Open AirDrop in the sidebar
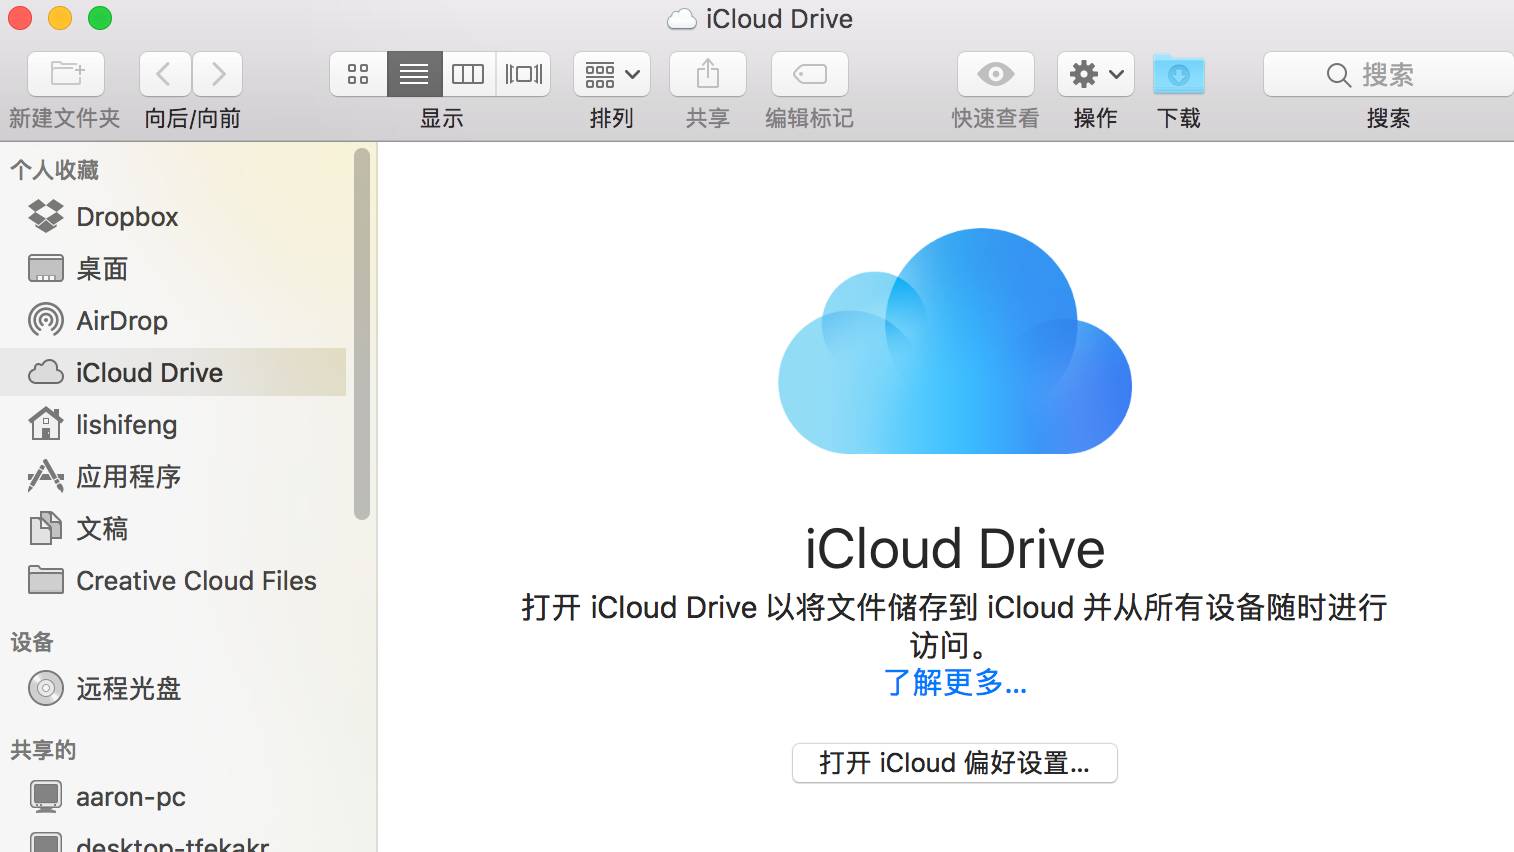This screenshot has height=852, width=1514. [173, 321]
